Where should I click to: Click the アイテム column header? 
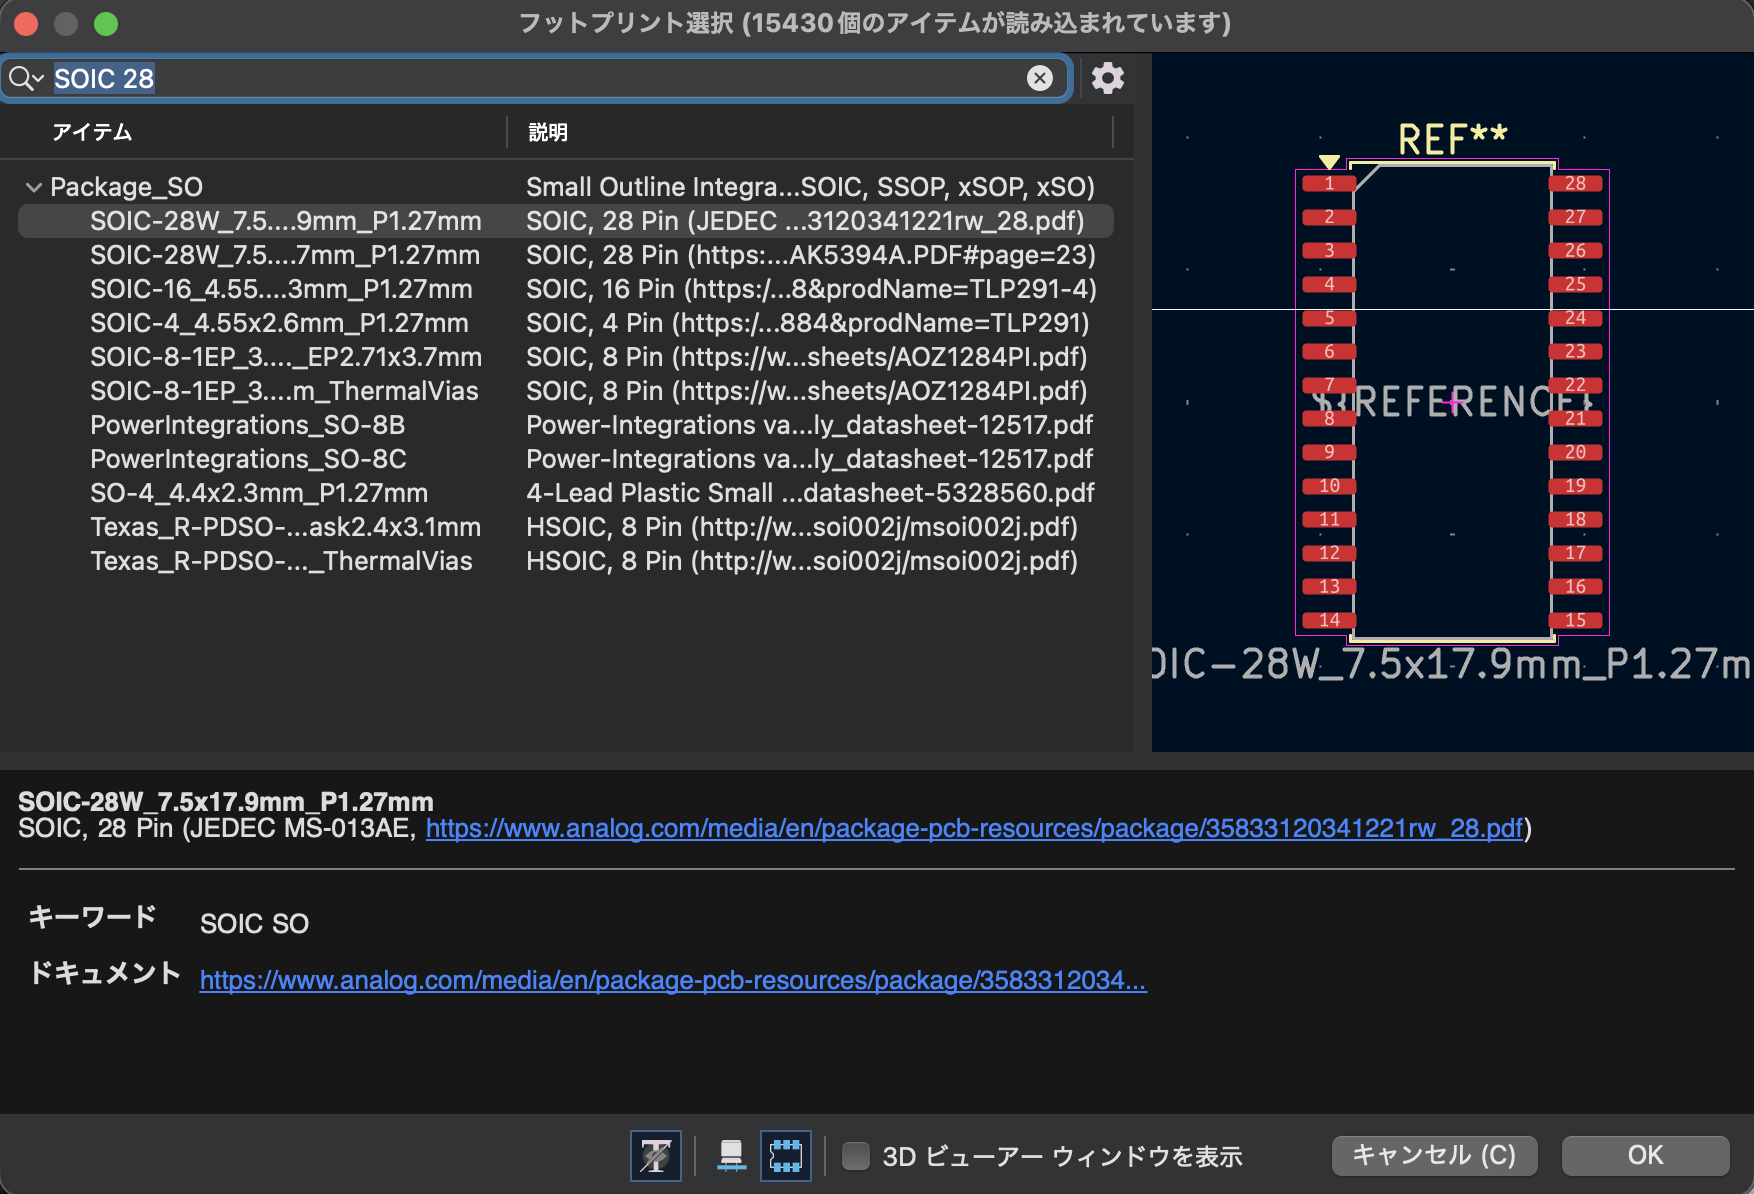[x=92, y=132]
